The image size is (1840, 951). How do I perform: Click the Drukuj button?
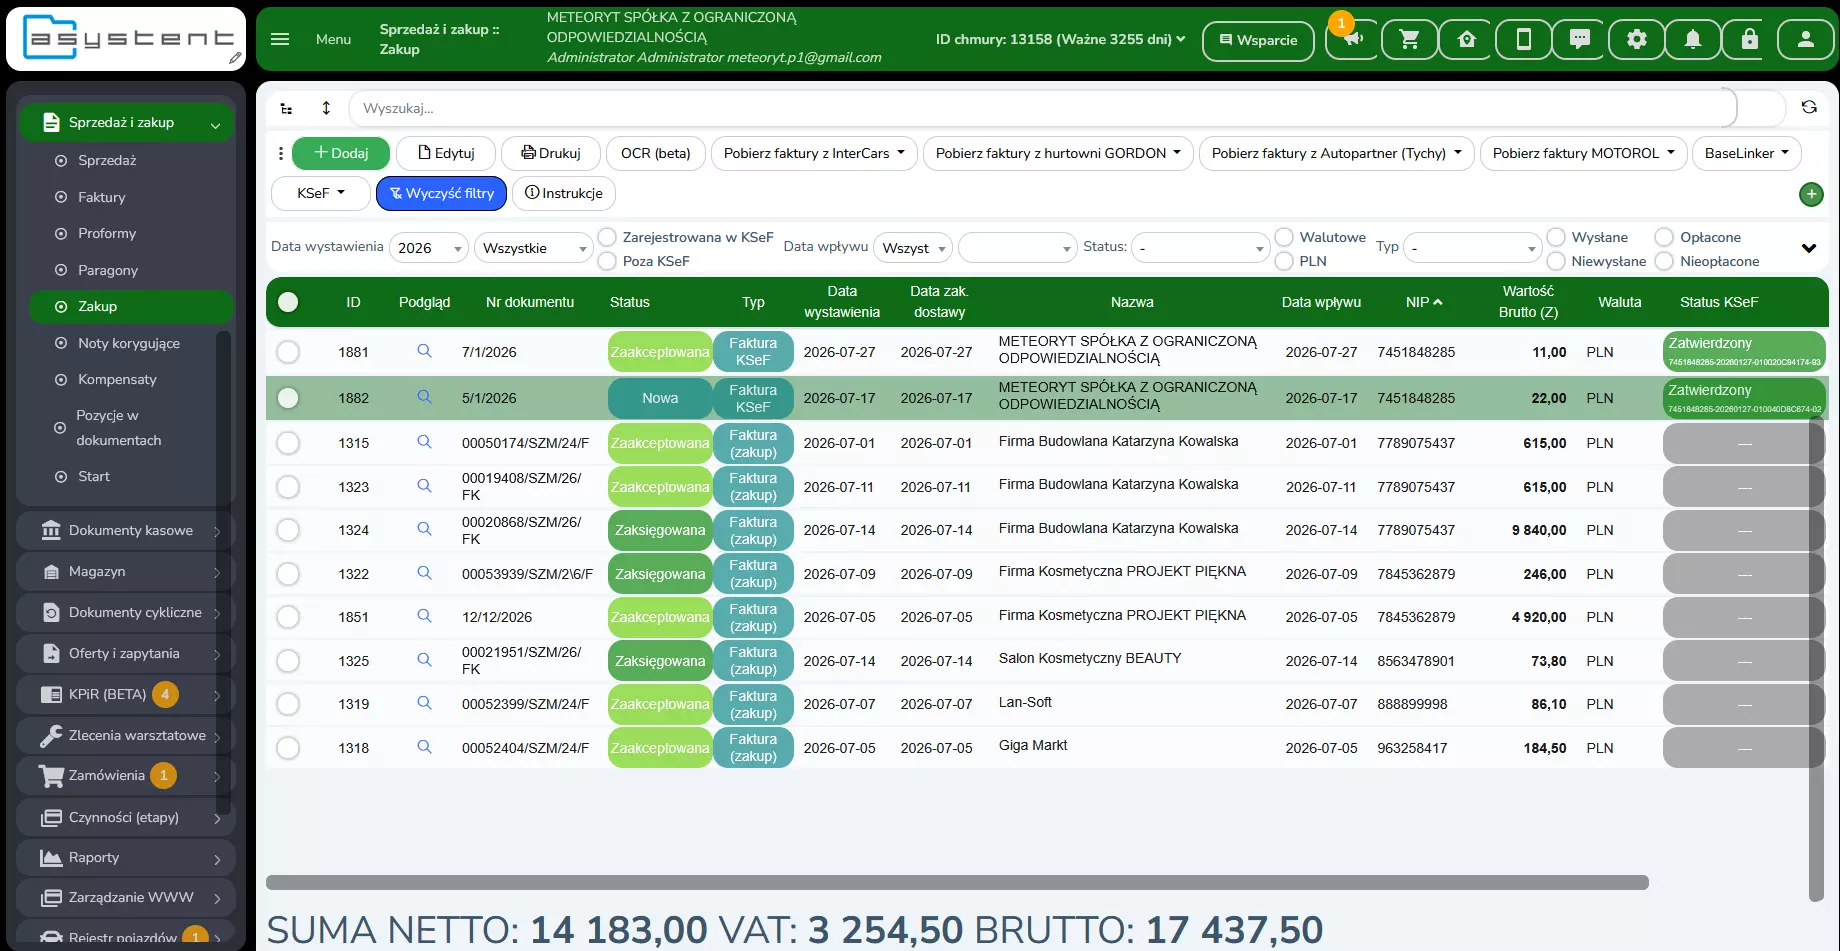(x=551, y=153)
